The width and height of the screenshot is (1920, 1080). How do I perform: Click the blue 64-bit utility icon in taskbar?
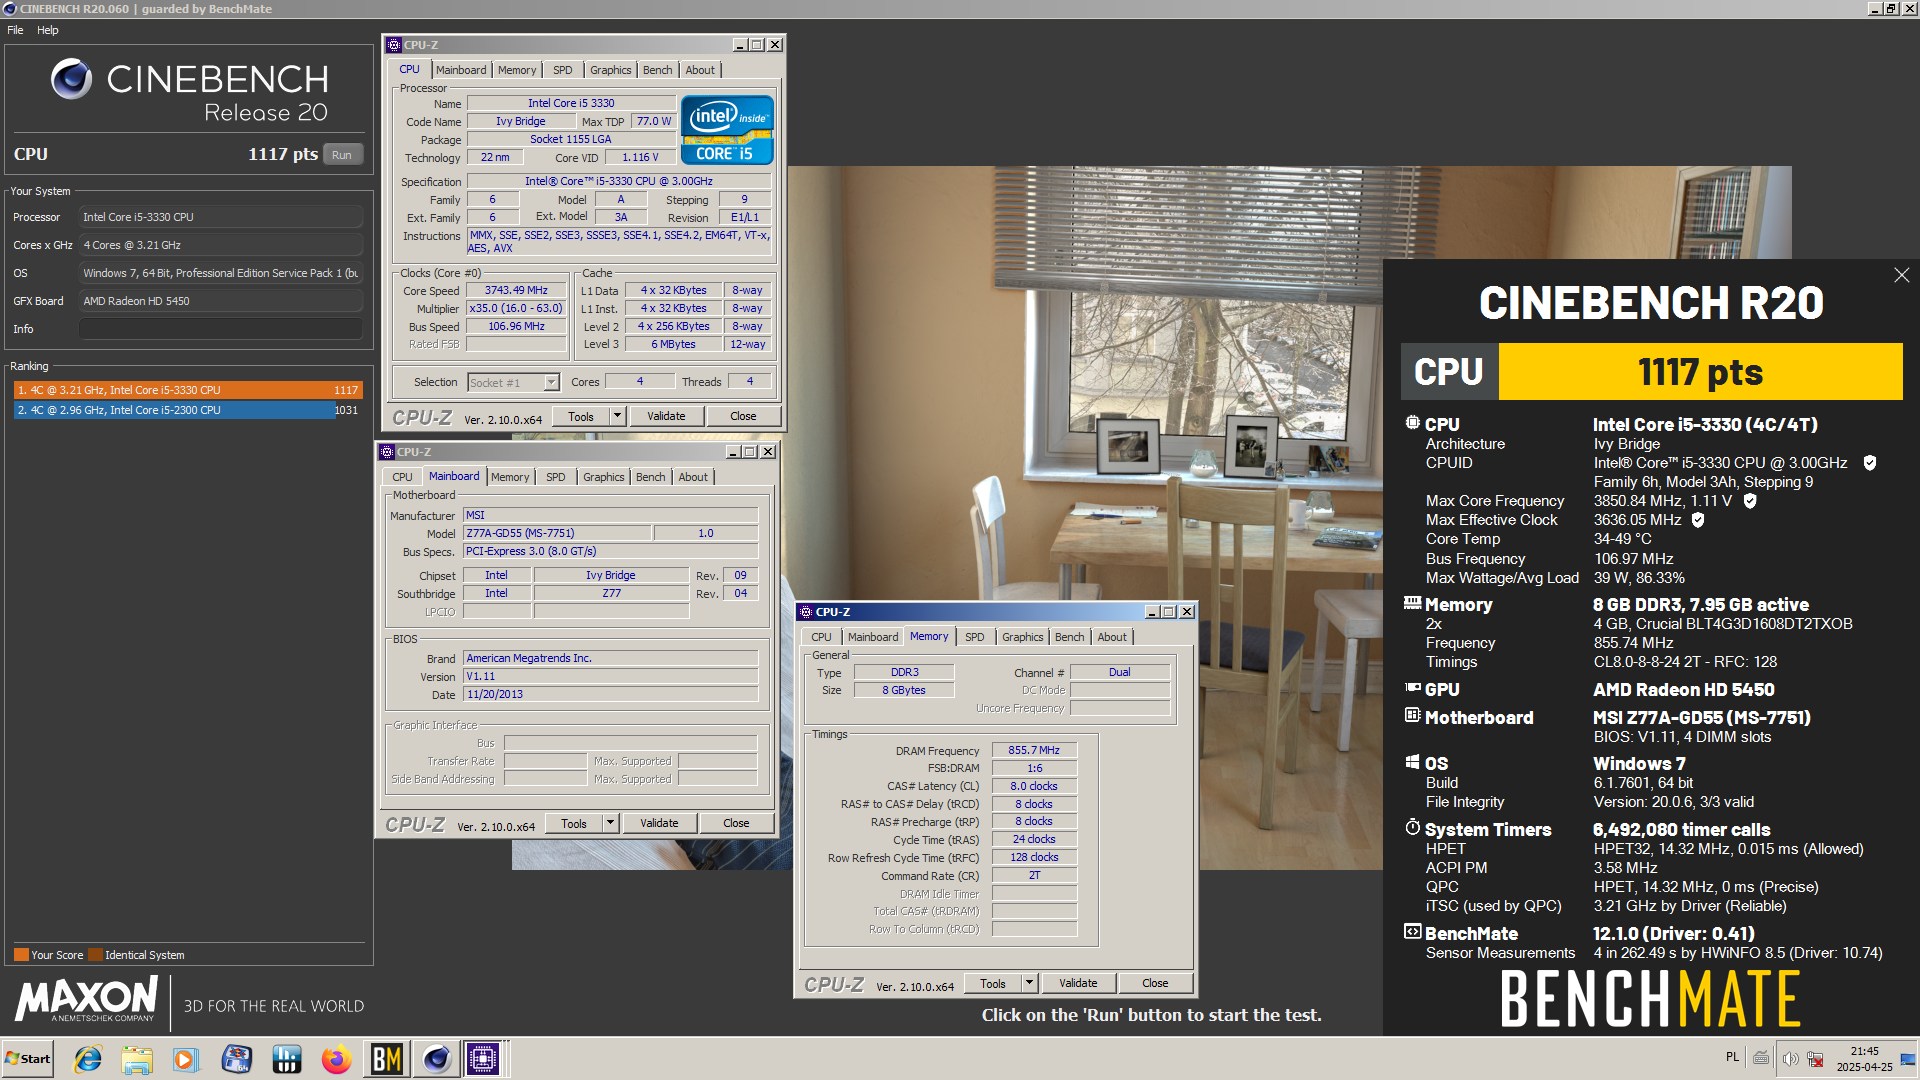coord(237,1059)
